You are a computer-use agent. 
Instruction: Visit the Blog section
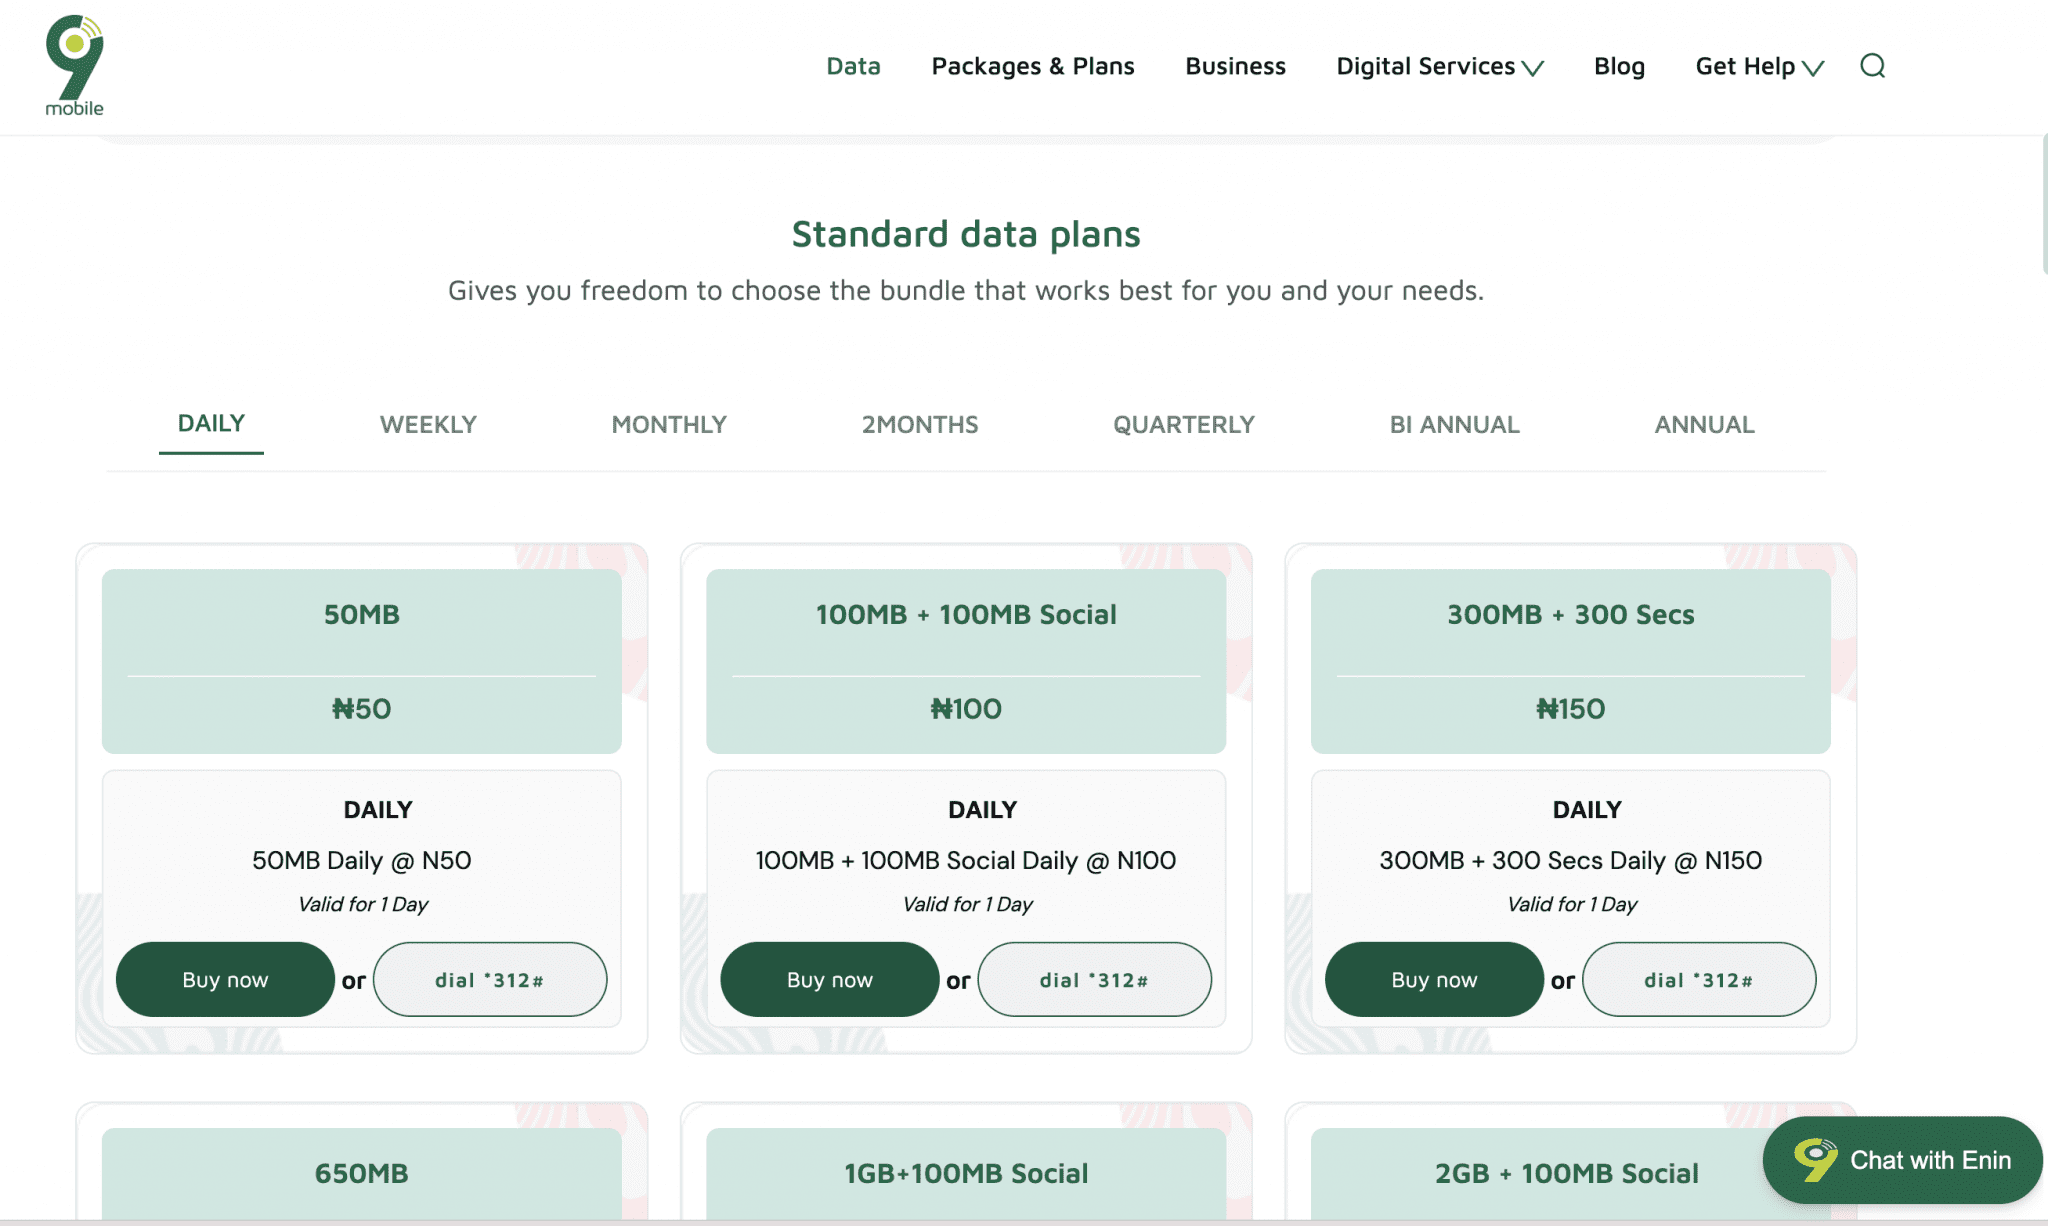(x=1619, y=66)
